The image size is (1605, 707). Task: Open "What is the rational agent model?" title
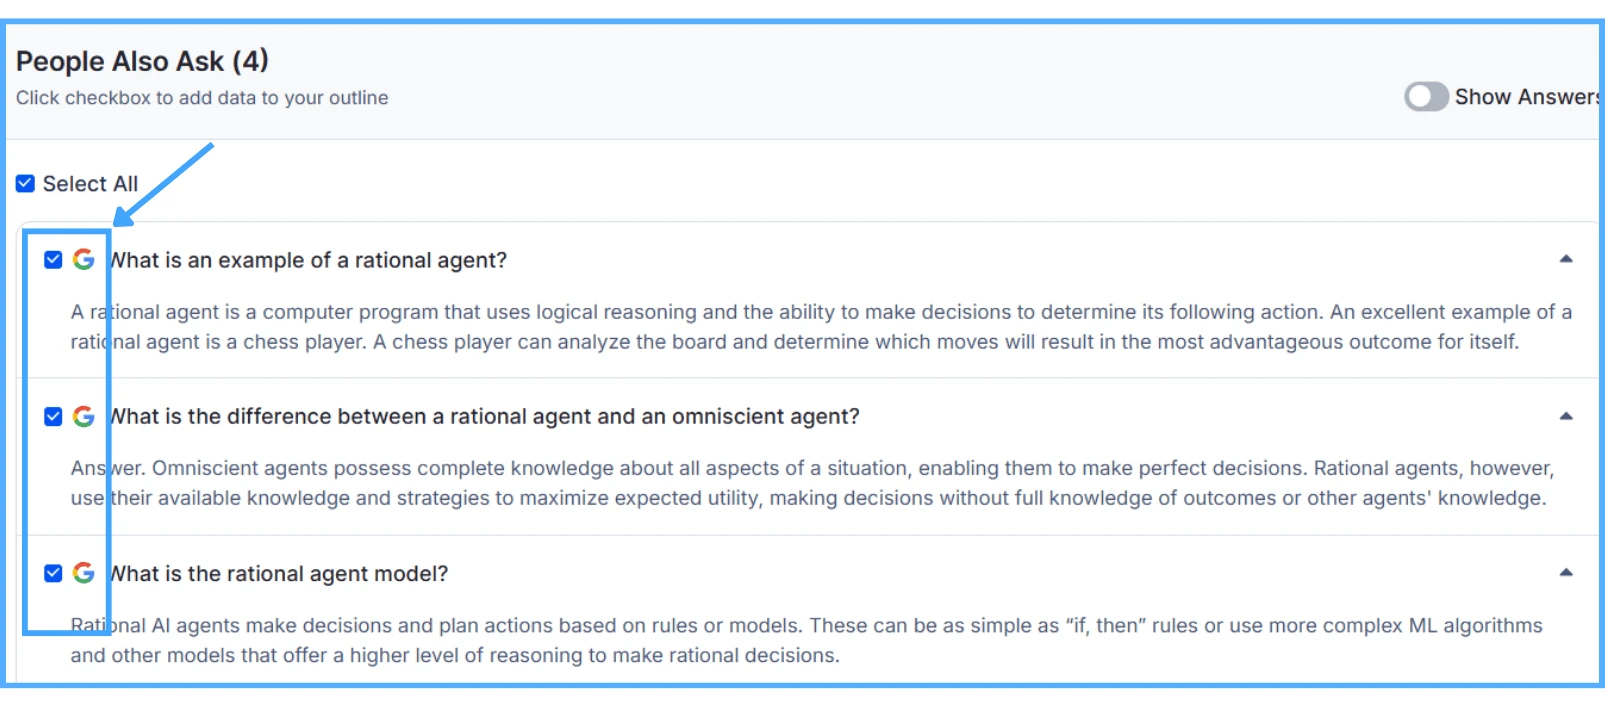coord(280,574)
